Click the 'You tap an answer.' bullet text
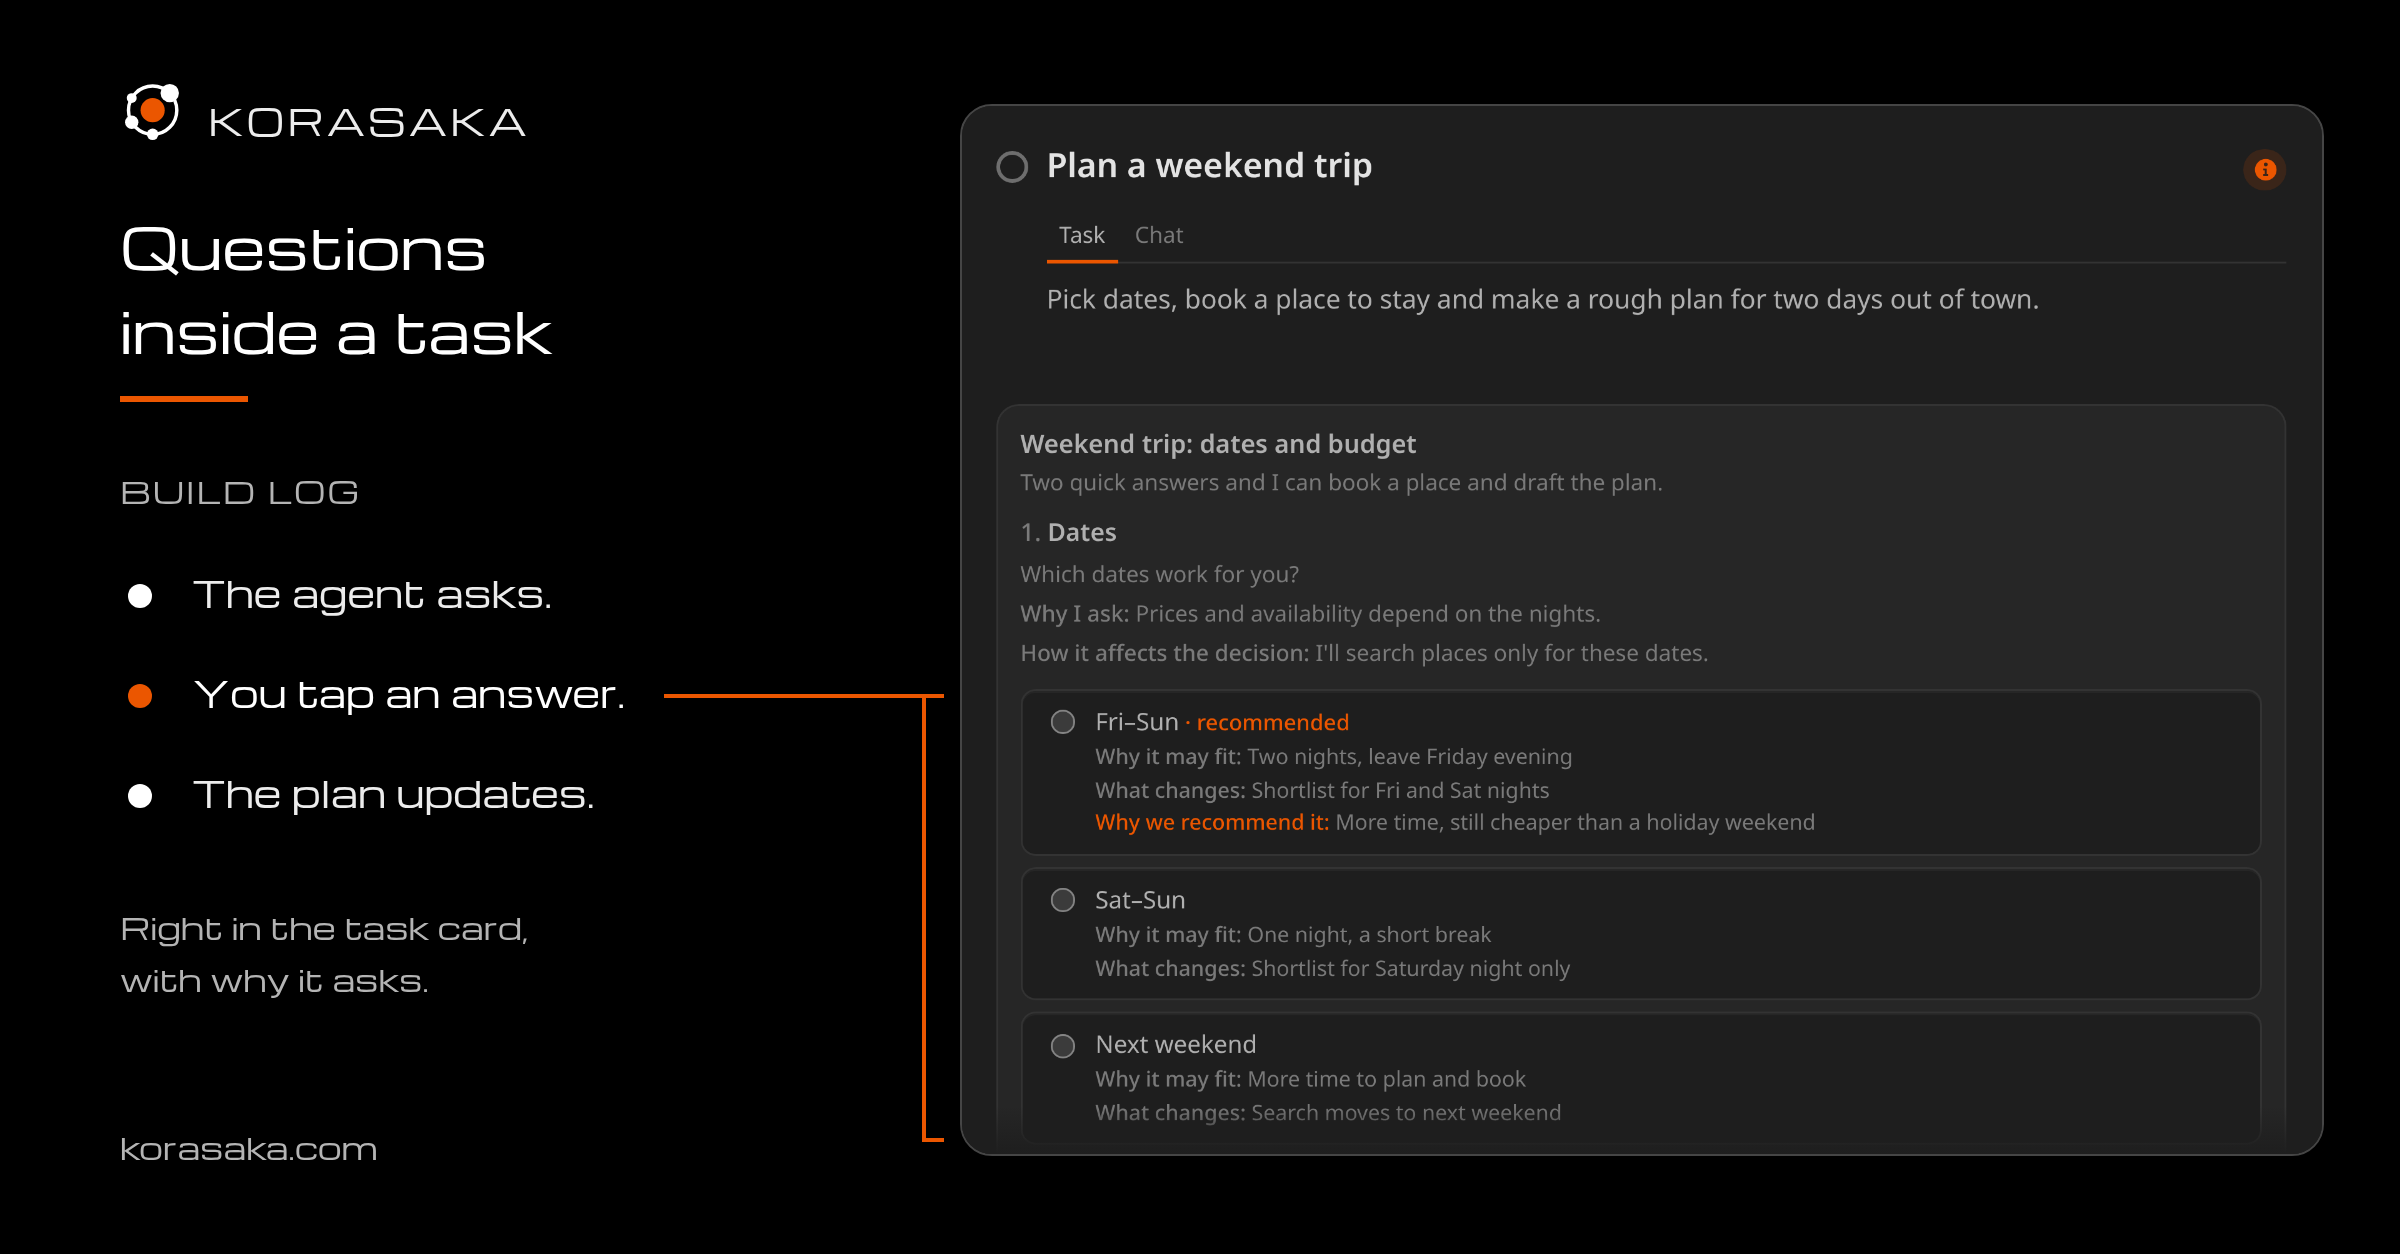The height and width of the screenshot is (1254, 2400). (x=410, y=695)
